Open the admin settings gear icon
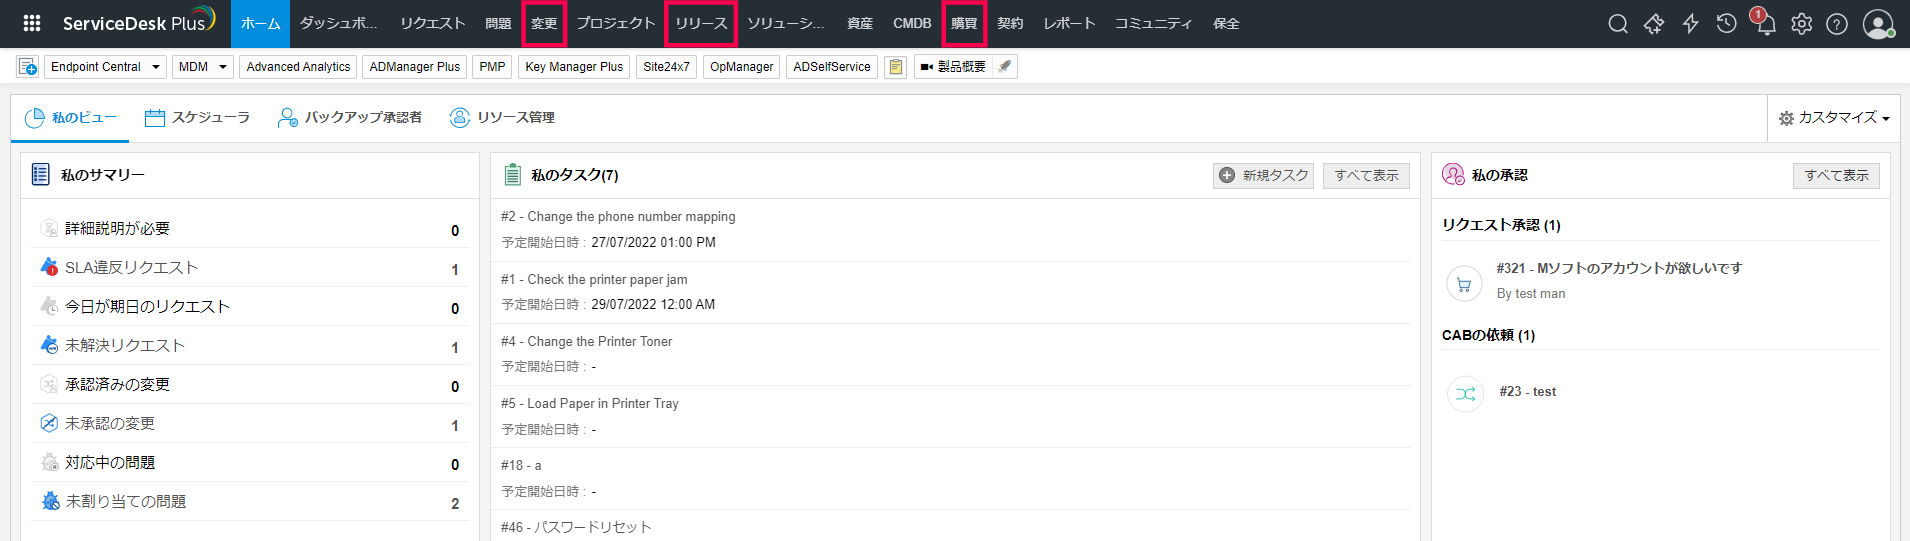The height and width of the screenshot is (541, 1910). click(1801, 24)
